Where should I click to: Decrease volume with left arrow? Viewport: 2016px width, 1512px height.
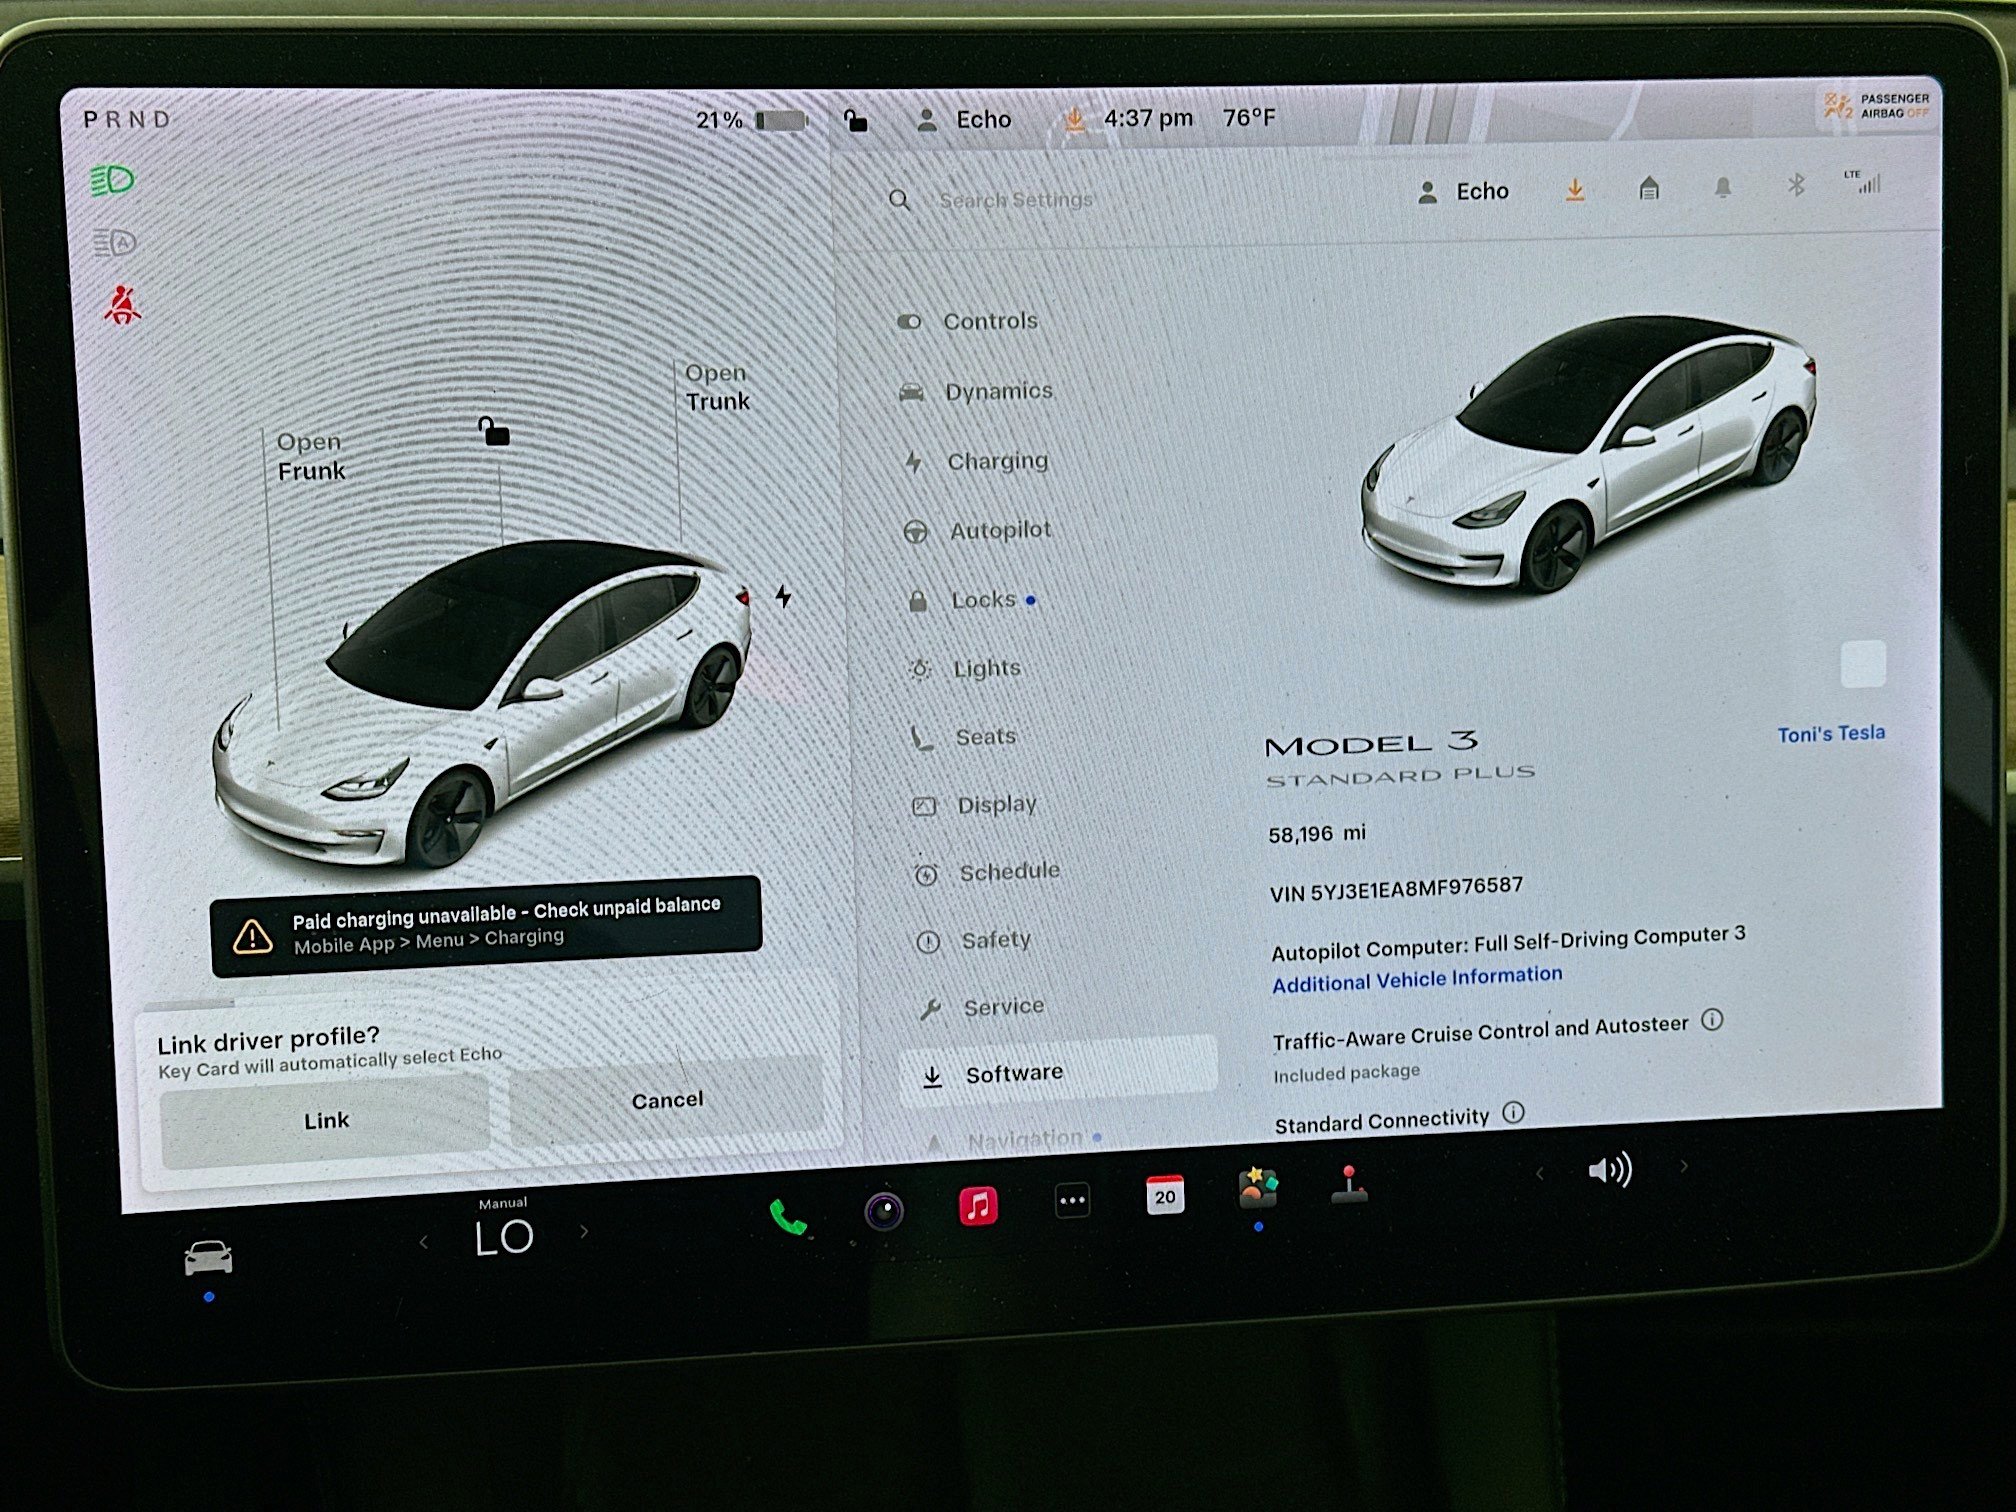tap(1539, 1173)
